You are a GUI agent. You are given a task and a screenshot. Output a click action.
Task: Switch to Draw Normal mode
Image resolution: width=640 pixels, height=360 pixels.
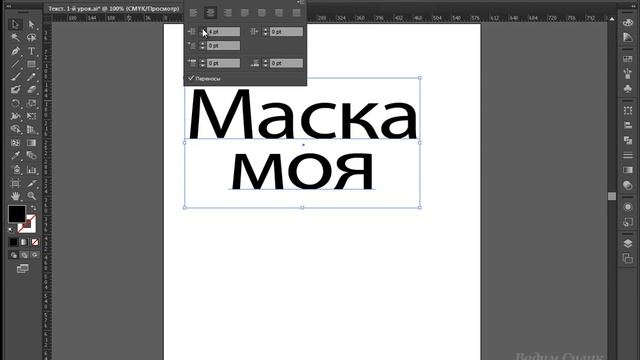13,255
